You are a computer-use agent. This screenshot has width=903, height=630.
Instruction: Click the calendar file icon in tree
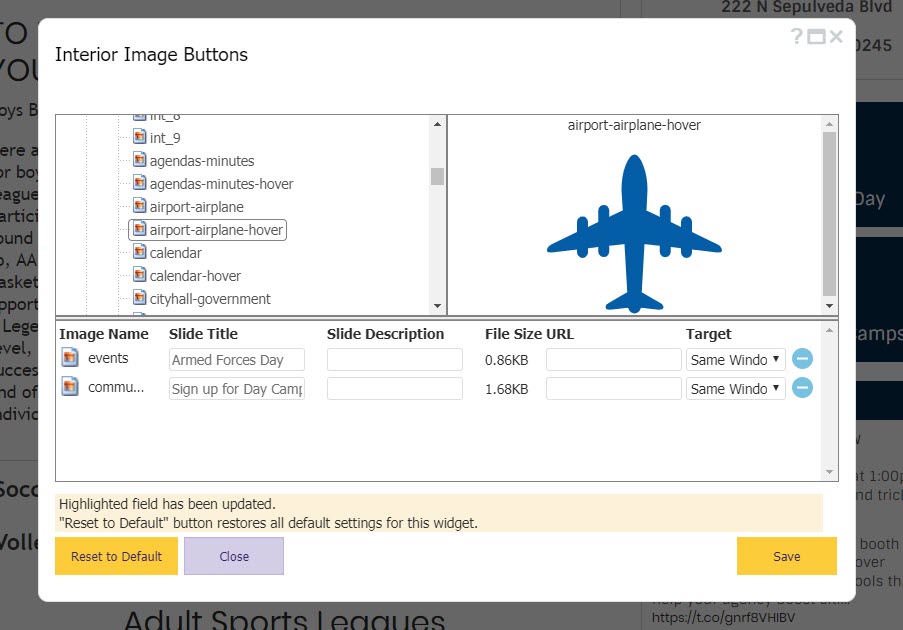coord(140,253)
